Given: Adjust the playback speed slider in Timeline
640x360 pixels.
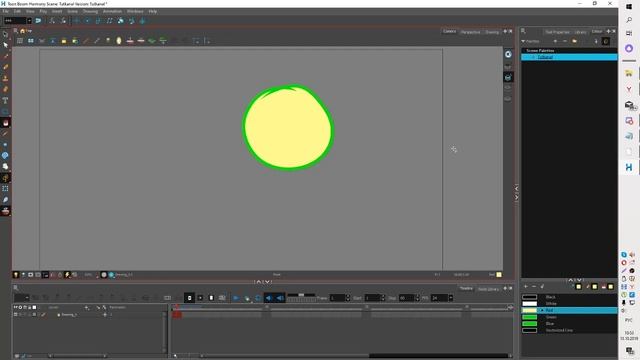Looking at the screenshot, I should point(301,295).
